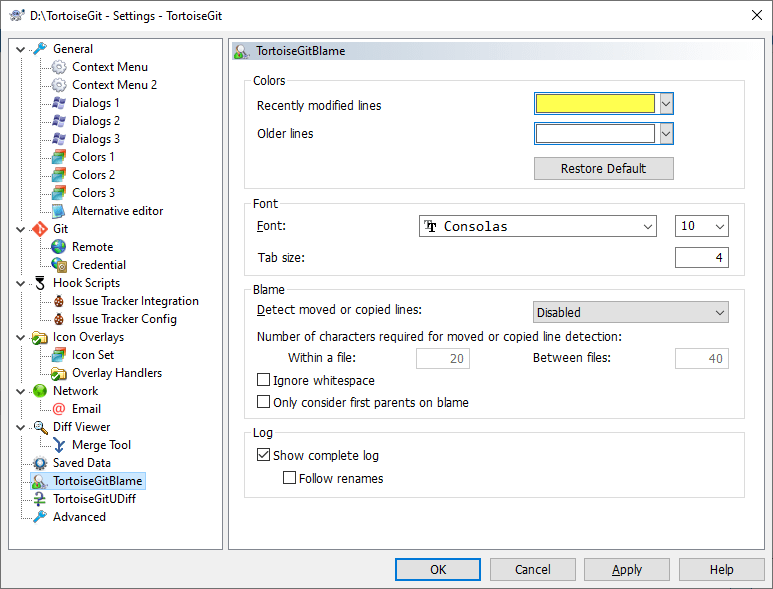Click the Icon Set icon

coord(59,355)
